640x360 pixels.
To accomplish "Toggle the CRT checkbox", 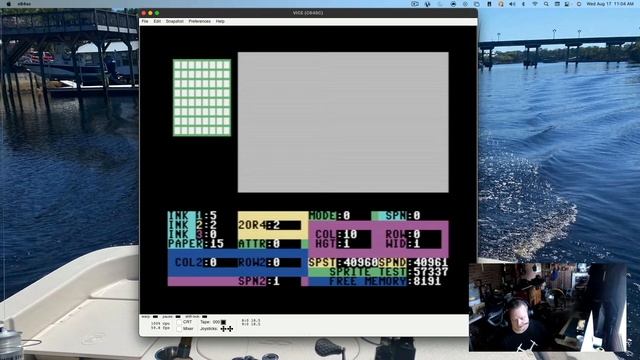I will point(179,322).
